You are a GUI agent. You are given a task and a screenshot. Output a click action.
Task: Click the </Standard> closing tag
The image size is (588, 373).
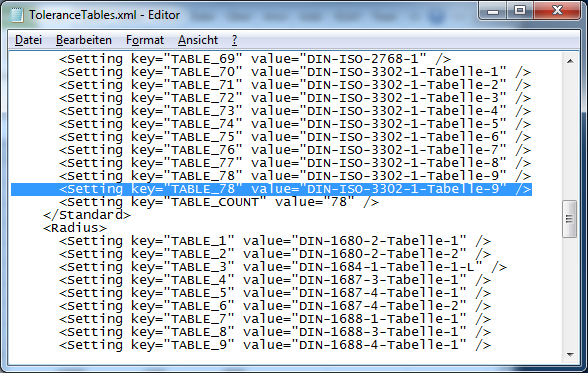pyautogui.click(x=87, y=215)
